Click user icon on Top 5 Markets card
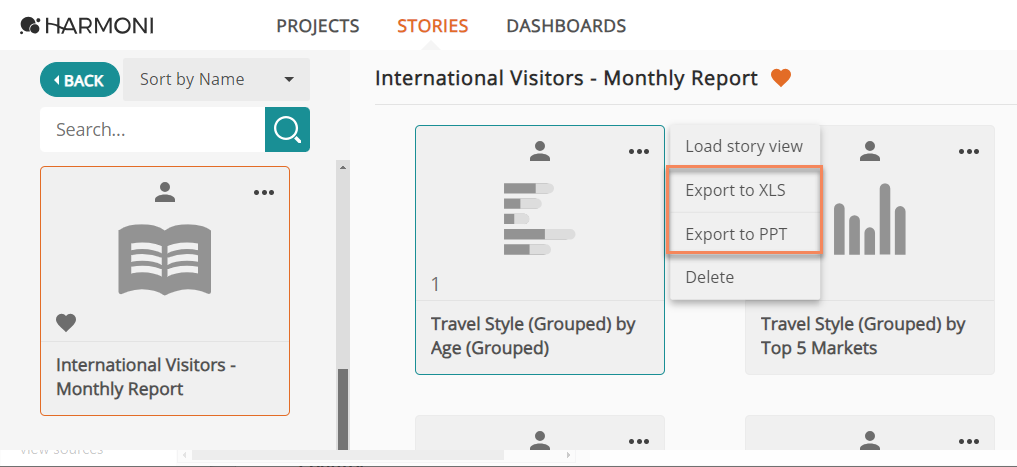The height and width of the screenshot is (467, 1017). tap(870, 152)
